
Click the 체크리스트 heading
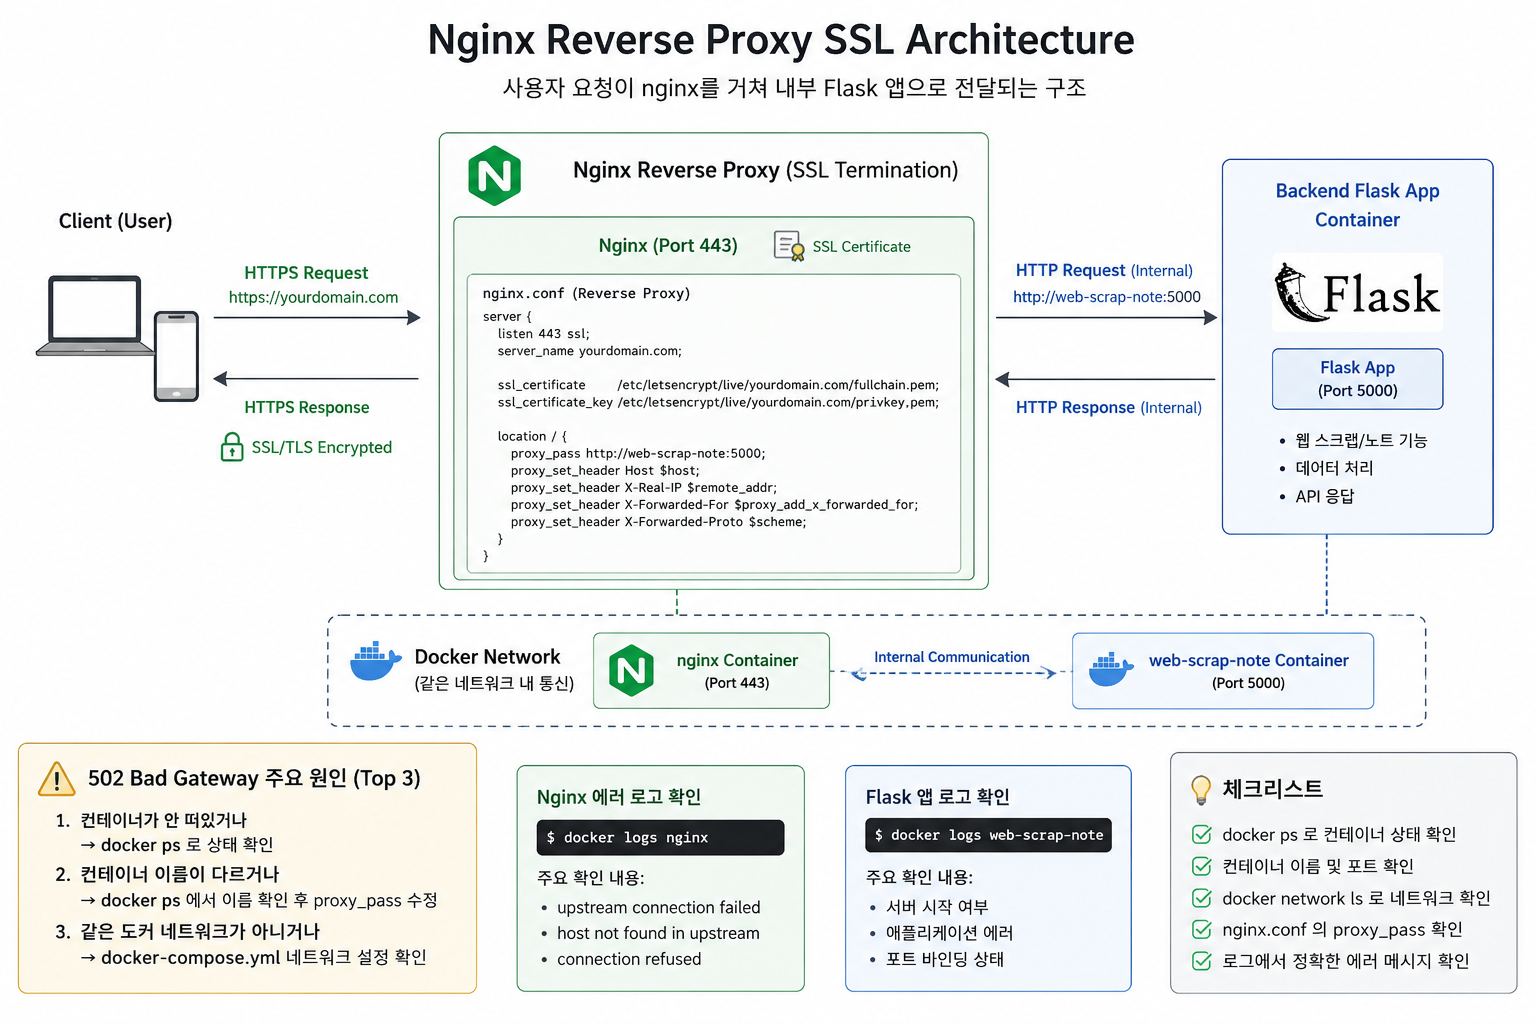1272,789
